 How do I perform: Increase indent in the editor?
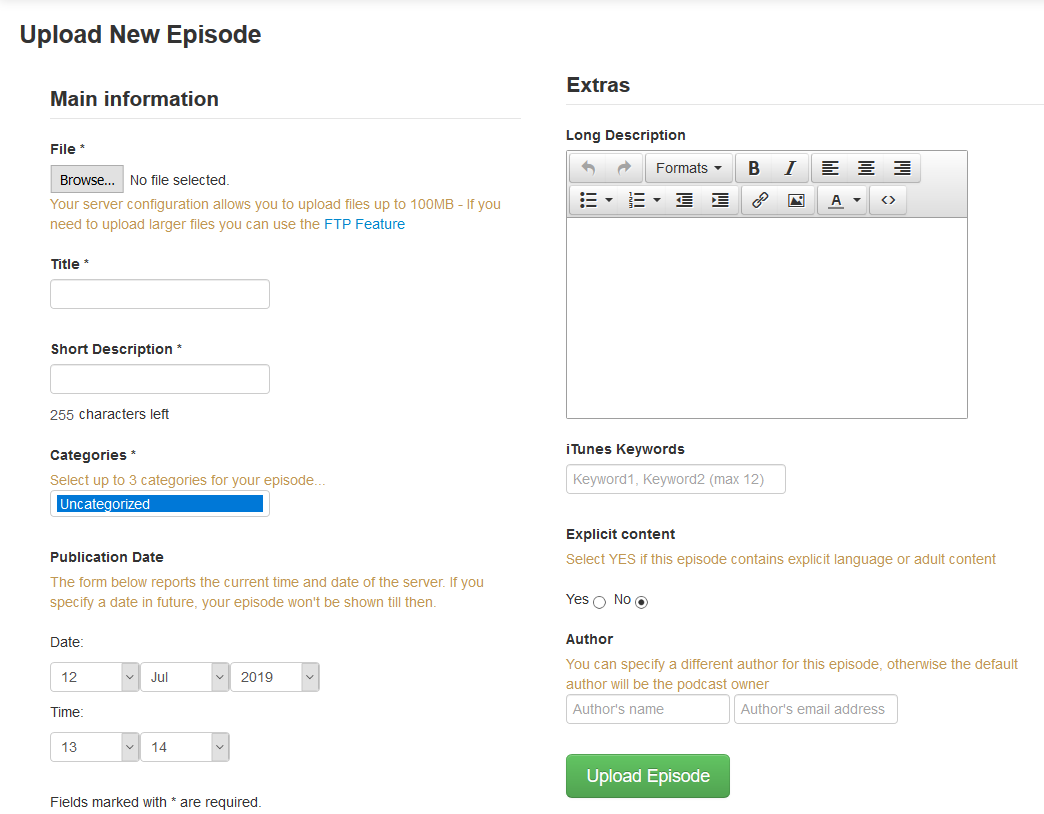tap(720, 200)
